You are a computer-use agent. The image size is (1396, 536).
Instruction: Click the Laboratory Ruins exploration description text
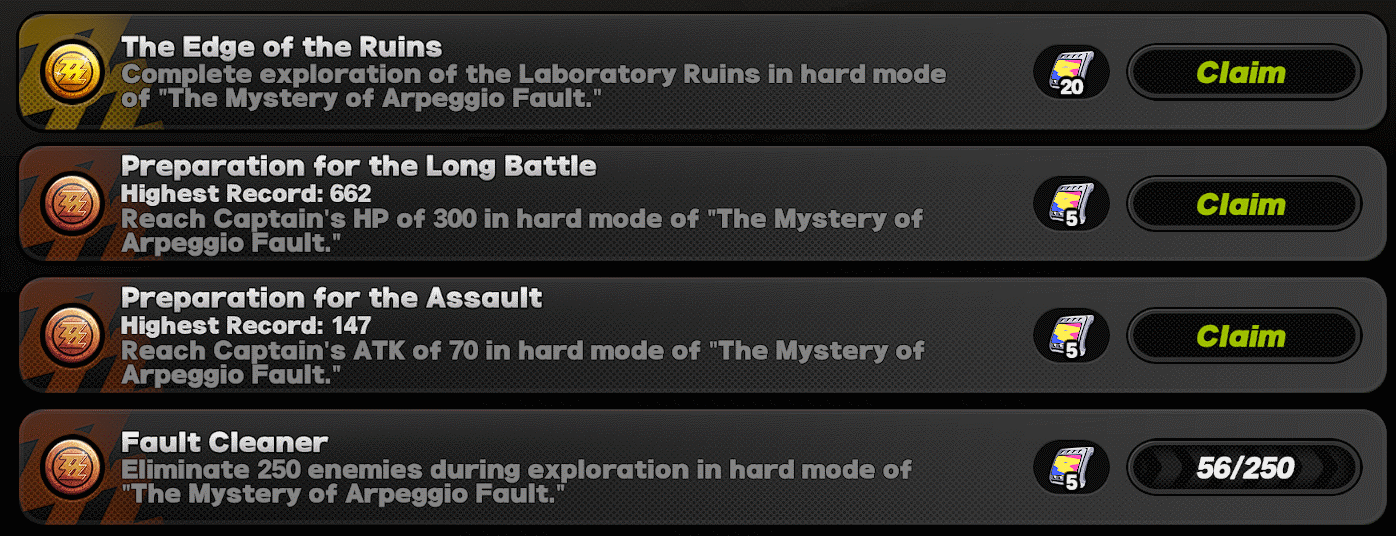[534, 87]
